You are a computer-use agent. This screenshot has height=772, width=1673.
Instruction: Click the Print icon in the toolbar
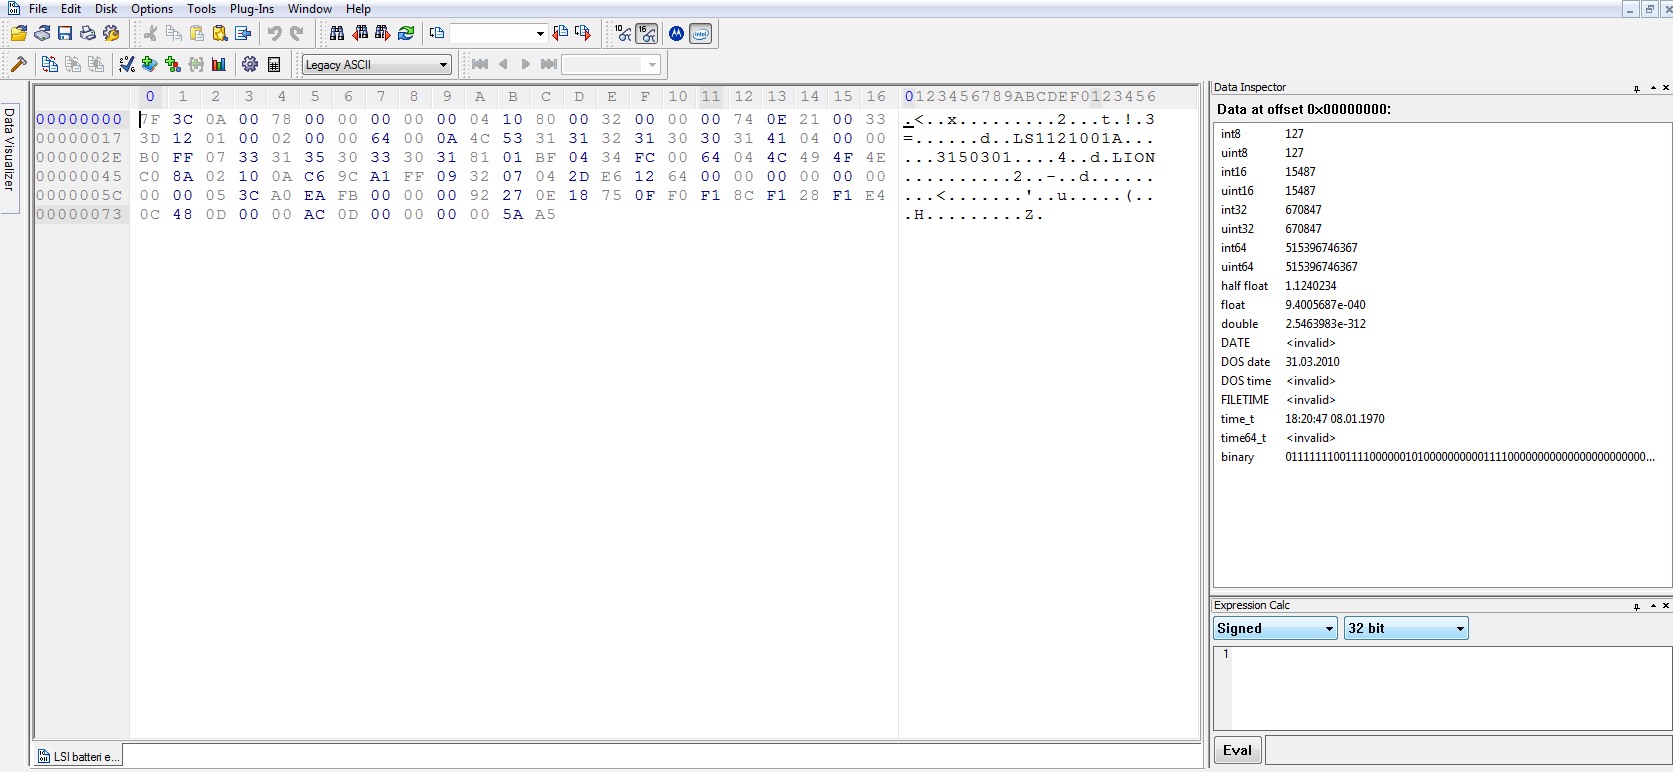tap(88, 34)
